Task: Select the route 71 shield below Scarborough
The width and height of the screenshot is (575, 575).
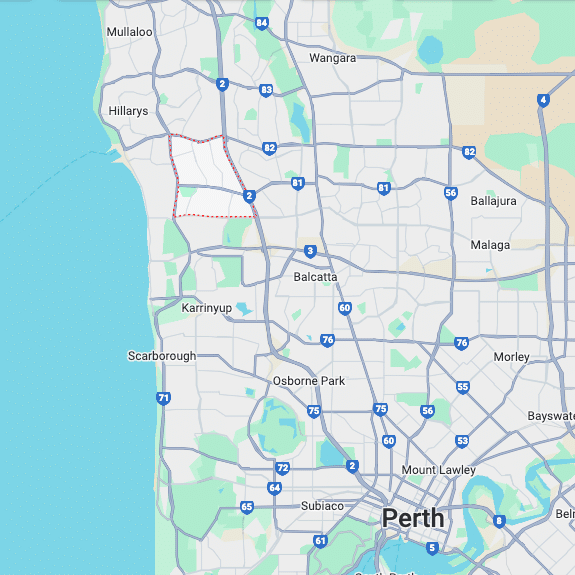Action: [163, 398]
